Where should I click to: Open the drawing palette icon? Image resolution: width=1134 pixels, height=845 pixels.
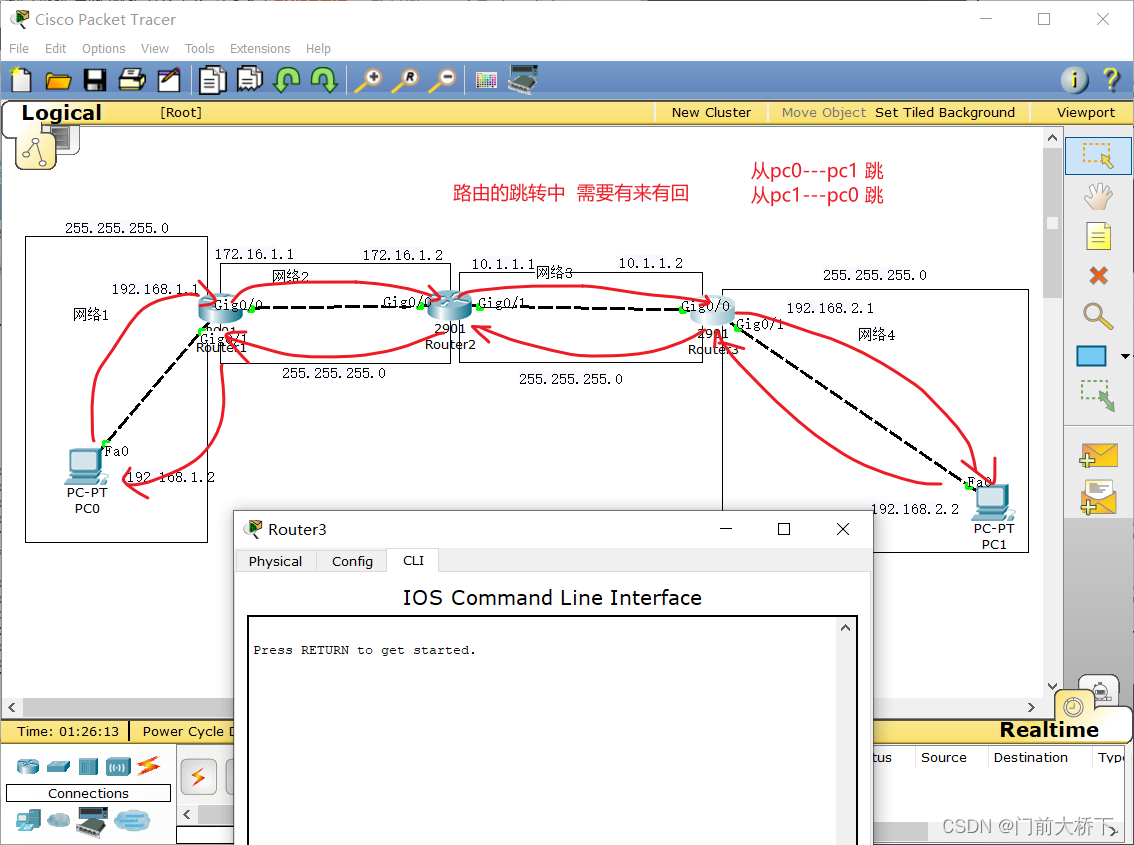point(486,80)
